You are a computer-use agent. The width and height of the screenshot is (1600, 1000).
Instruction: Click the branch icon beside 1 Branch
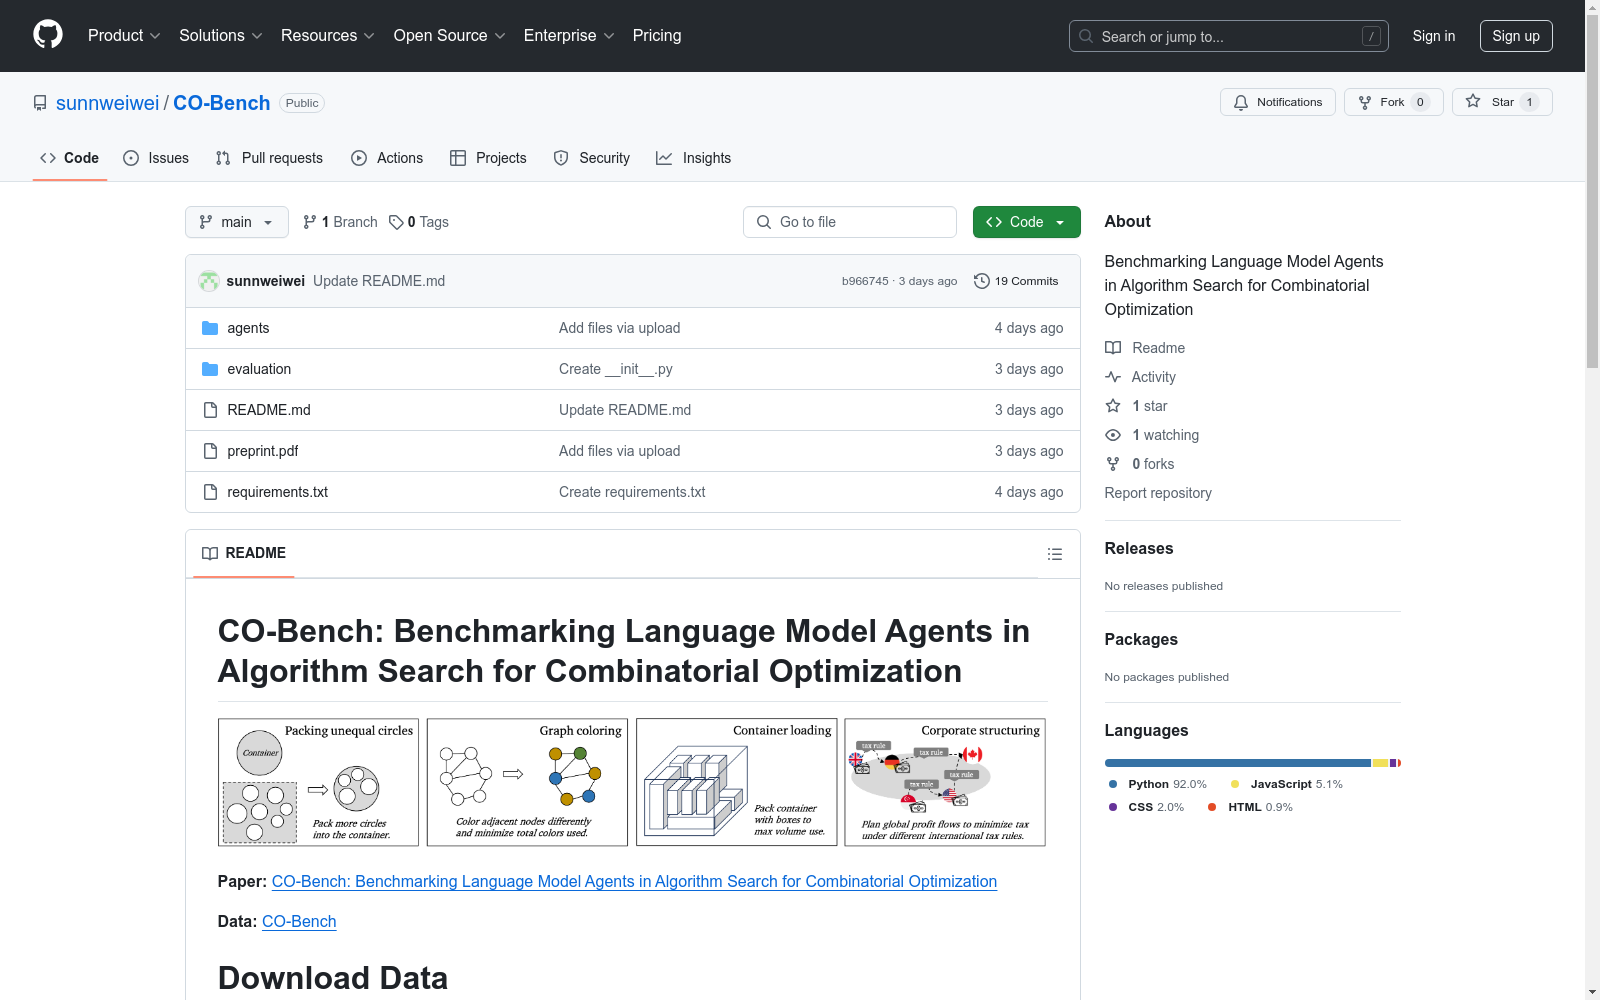[x=310, y=222]
